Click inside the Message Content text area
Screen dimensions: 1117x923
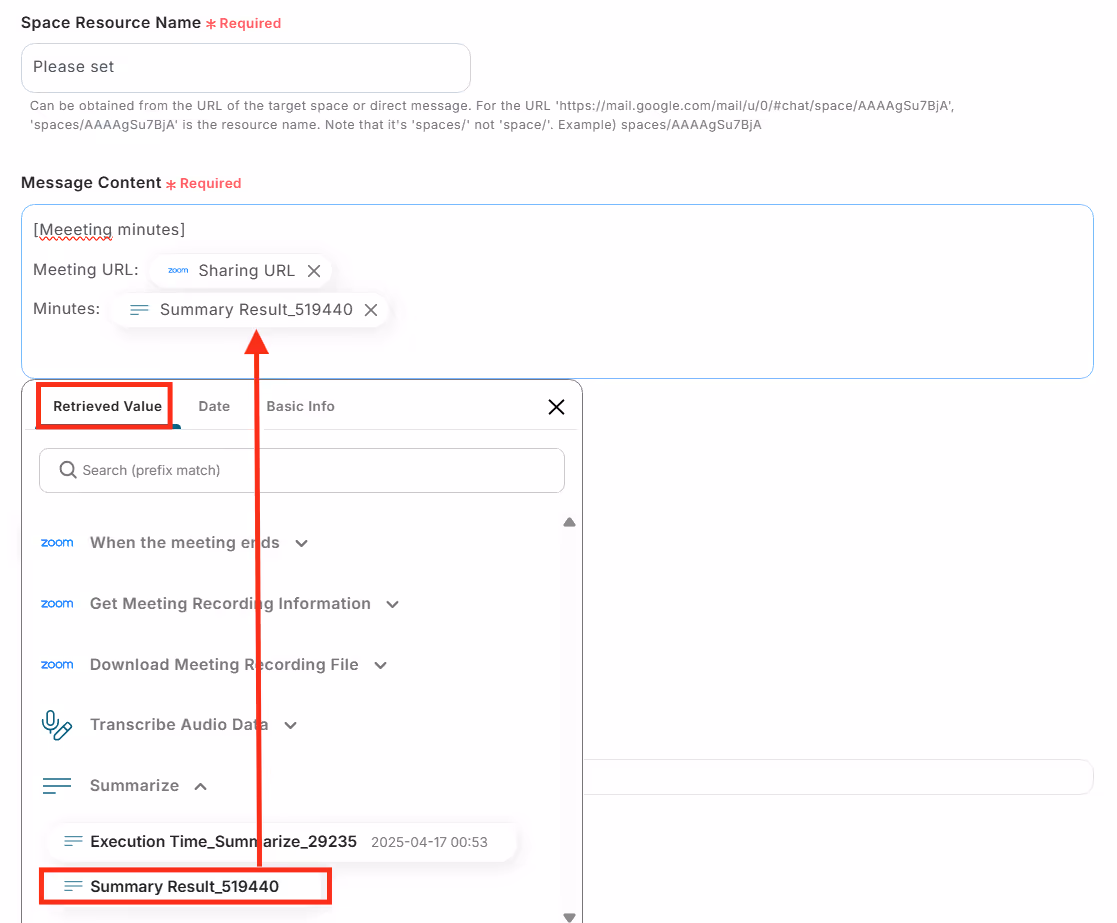(x=557, y=291)
